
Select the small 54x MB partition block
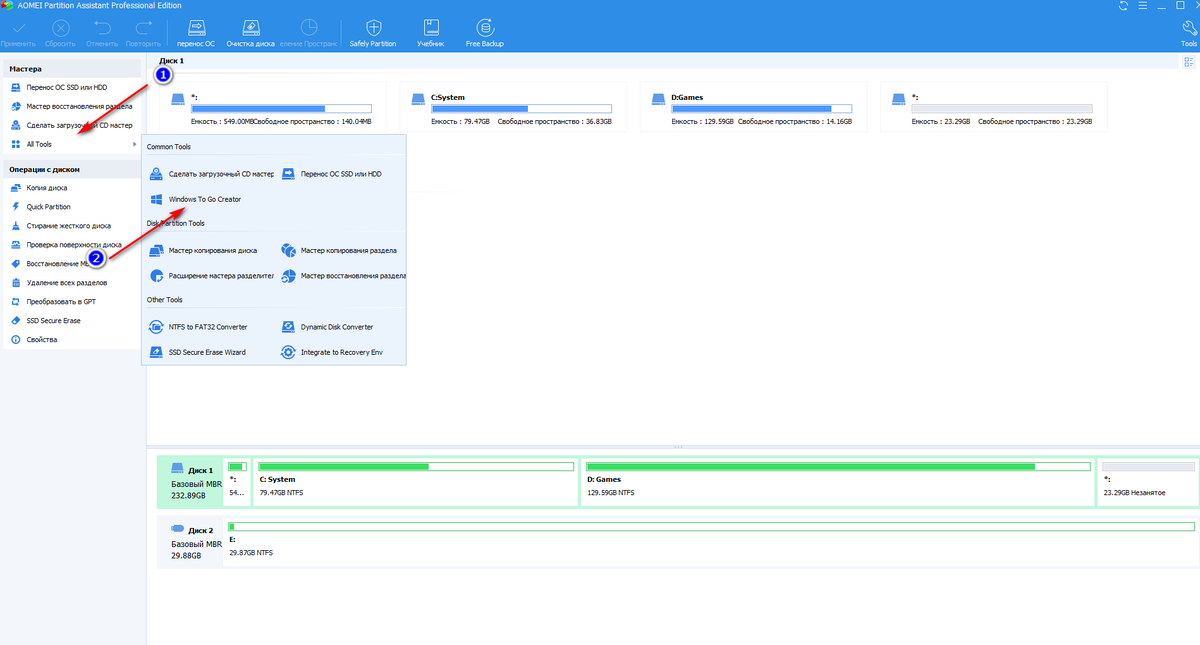(238, 480)
